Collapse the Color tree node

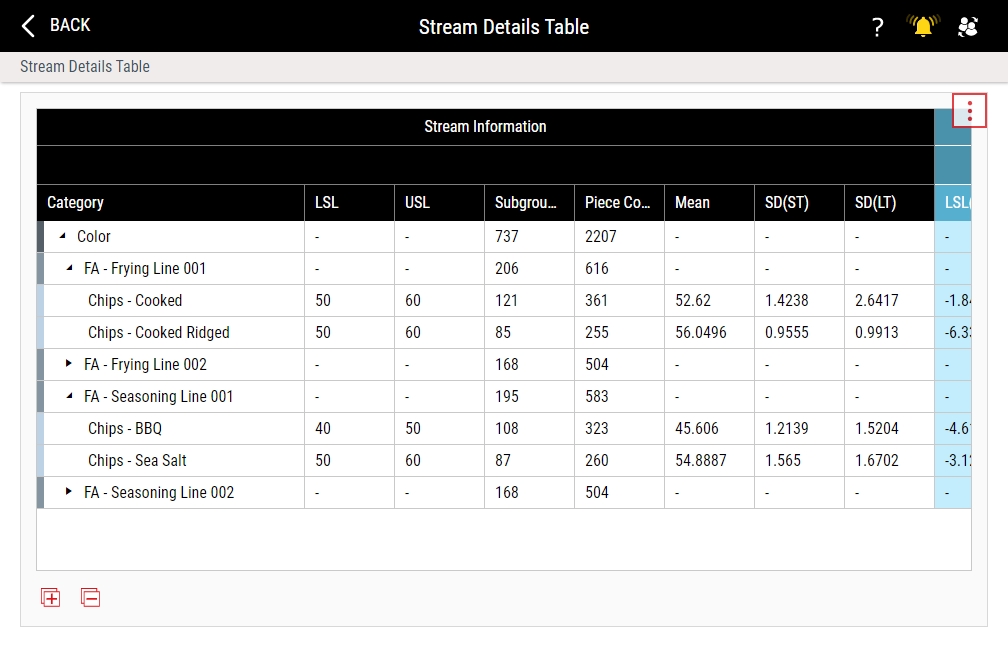pyautogui.click(x=62, y=236)
